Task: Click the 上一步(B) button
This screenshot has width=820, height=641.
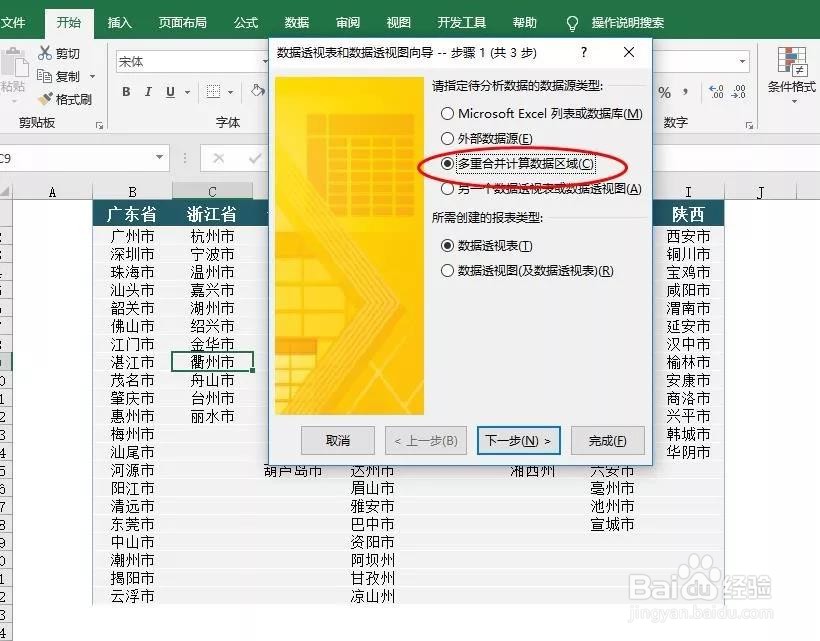Action: 426,441
